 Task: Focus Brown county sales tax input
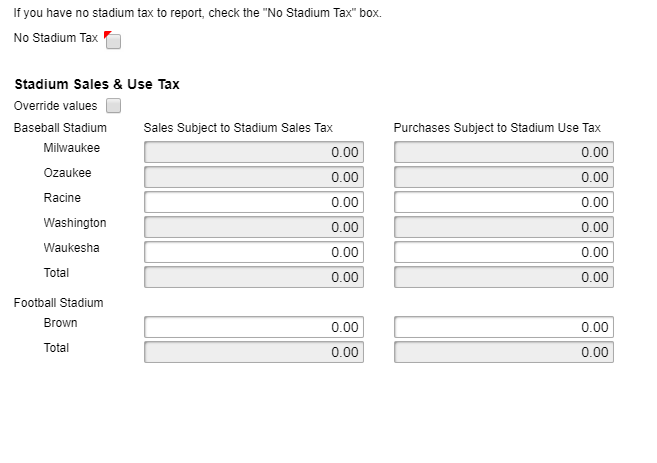click(254, 327)
